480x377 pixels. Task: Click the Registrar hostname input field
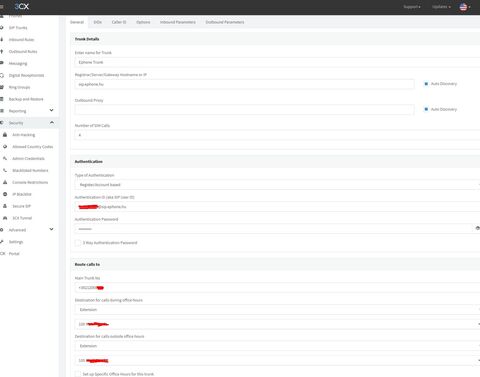pyautogui.click(x=245, y=84)
